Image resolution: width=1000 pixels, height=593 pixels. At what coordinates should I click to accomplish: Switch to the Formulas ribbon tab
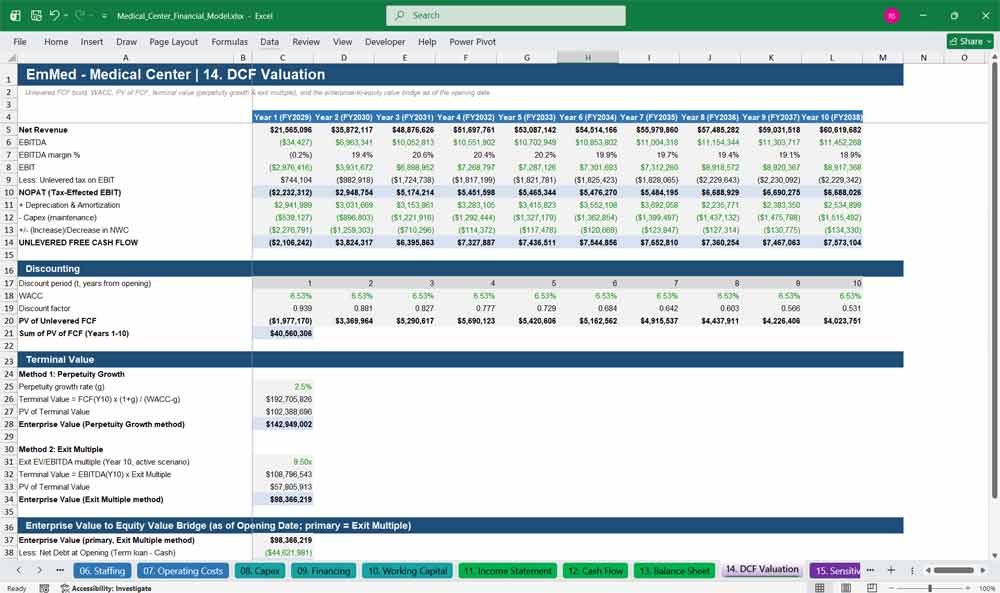230,41
